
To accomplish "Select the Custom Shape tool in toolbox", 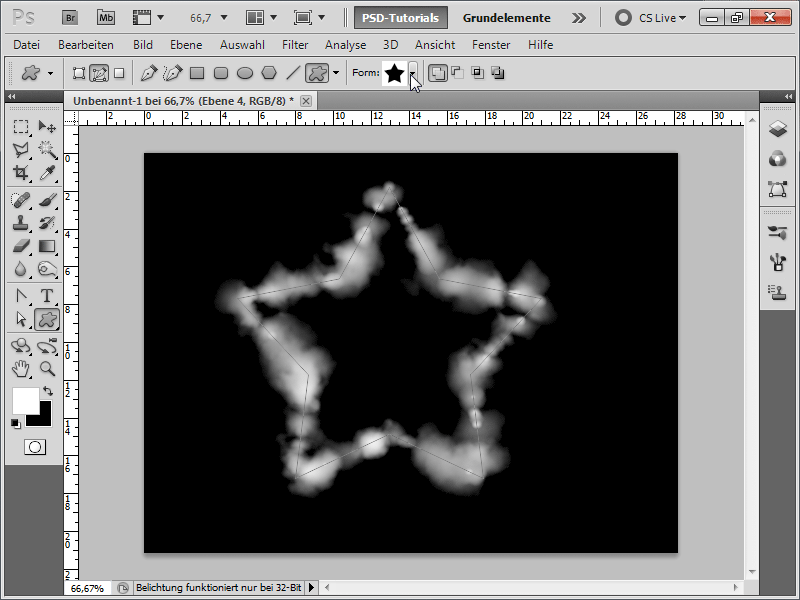I will [47, 319].
